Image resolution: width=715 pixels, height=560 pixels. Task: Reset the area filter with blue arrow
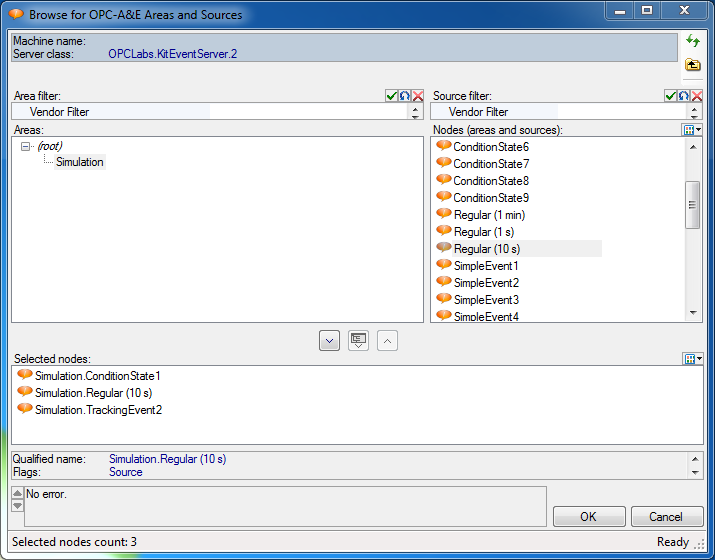[404, 96]
